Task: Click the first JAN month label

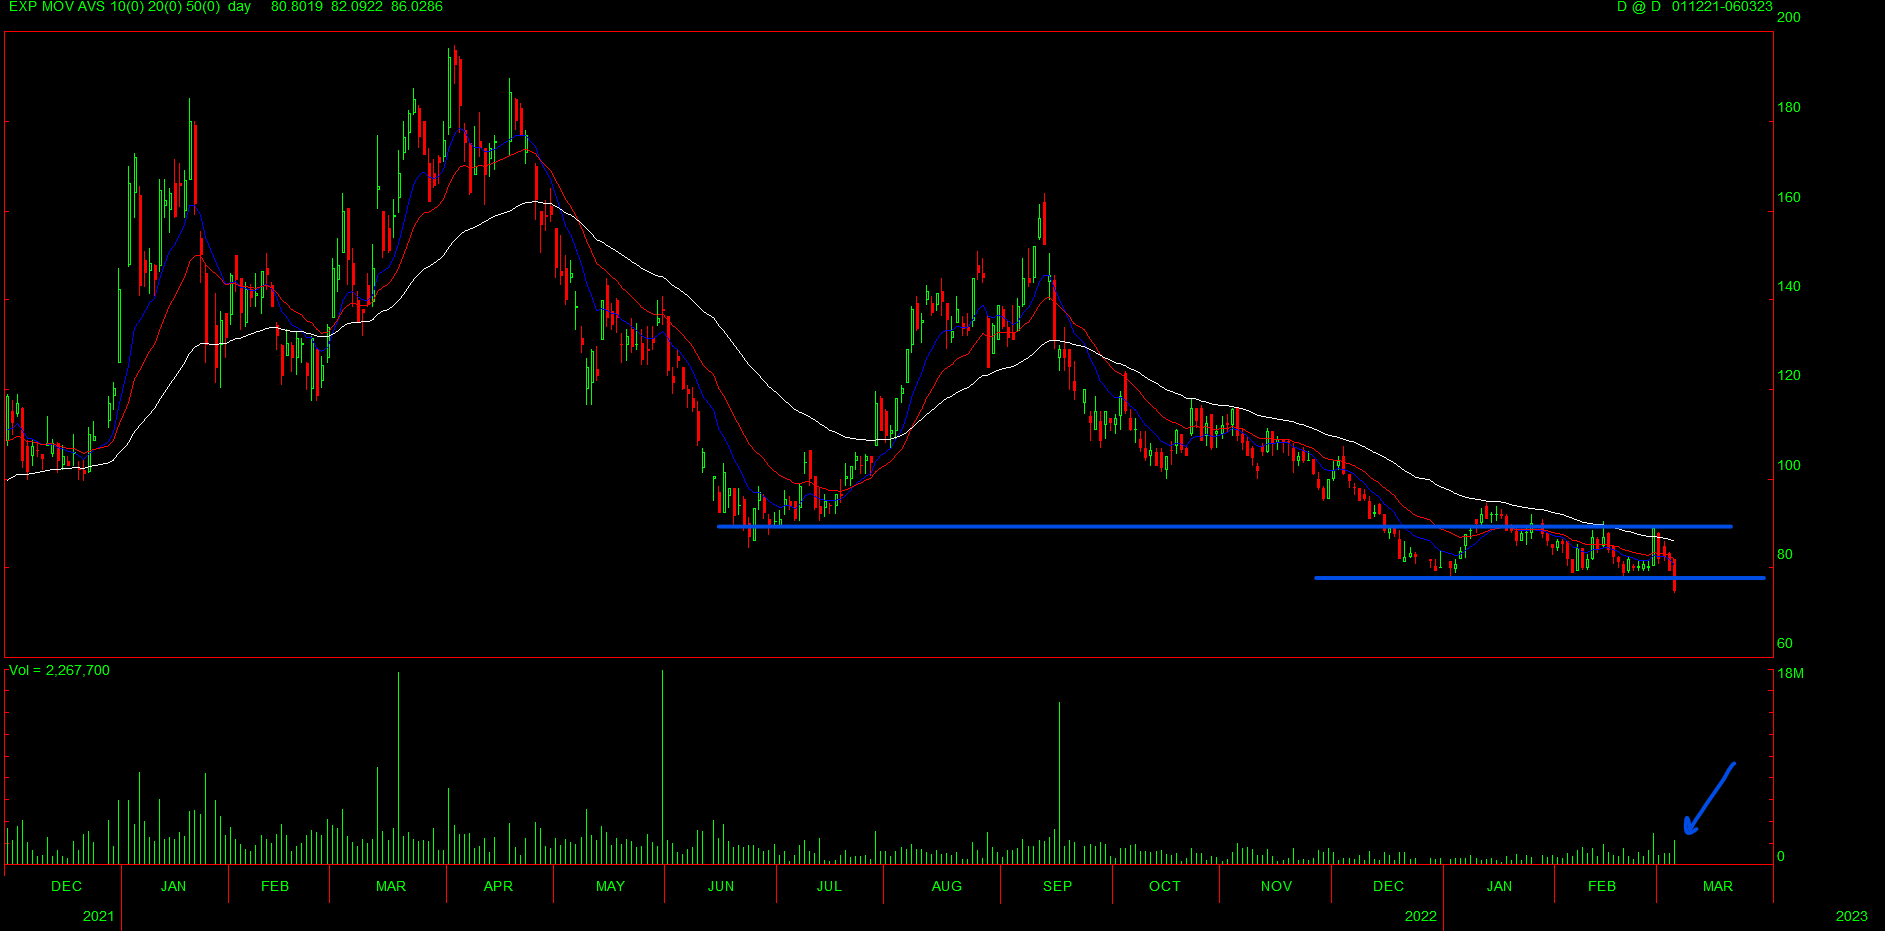Action: tap(173, 886)
